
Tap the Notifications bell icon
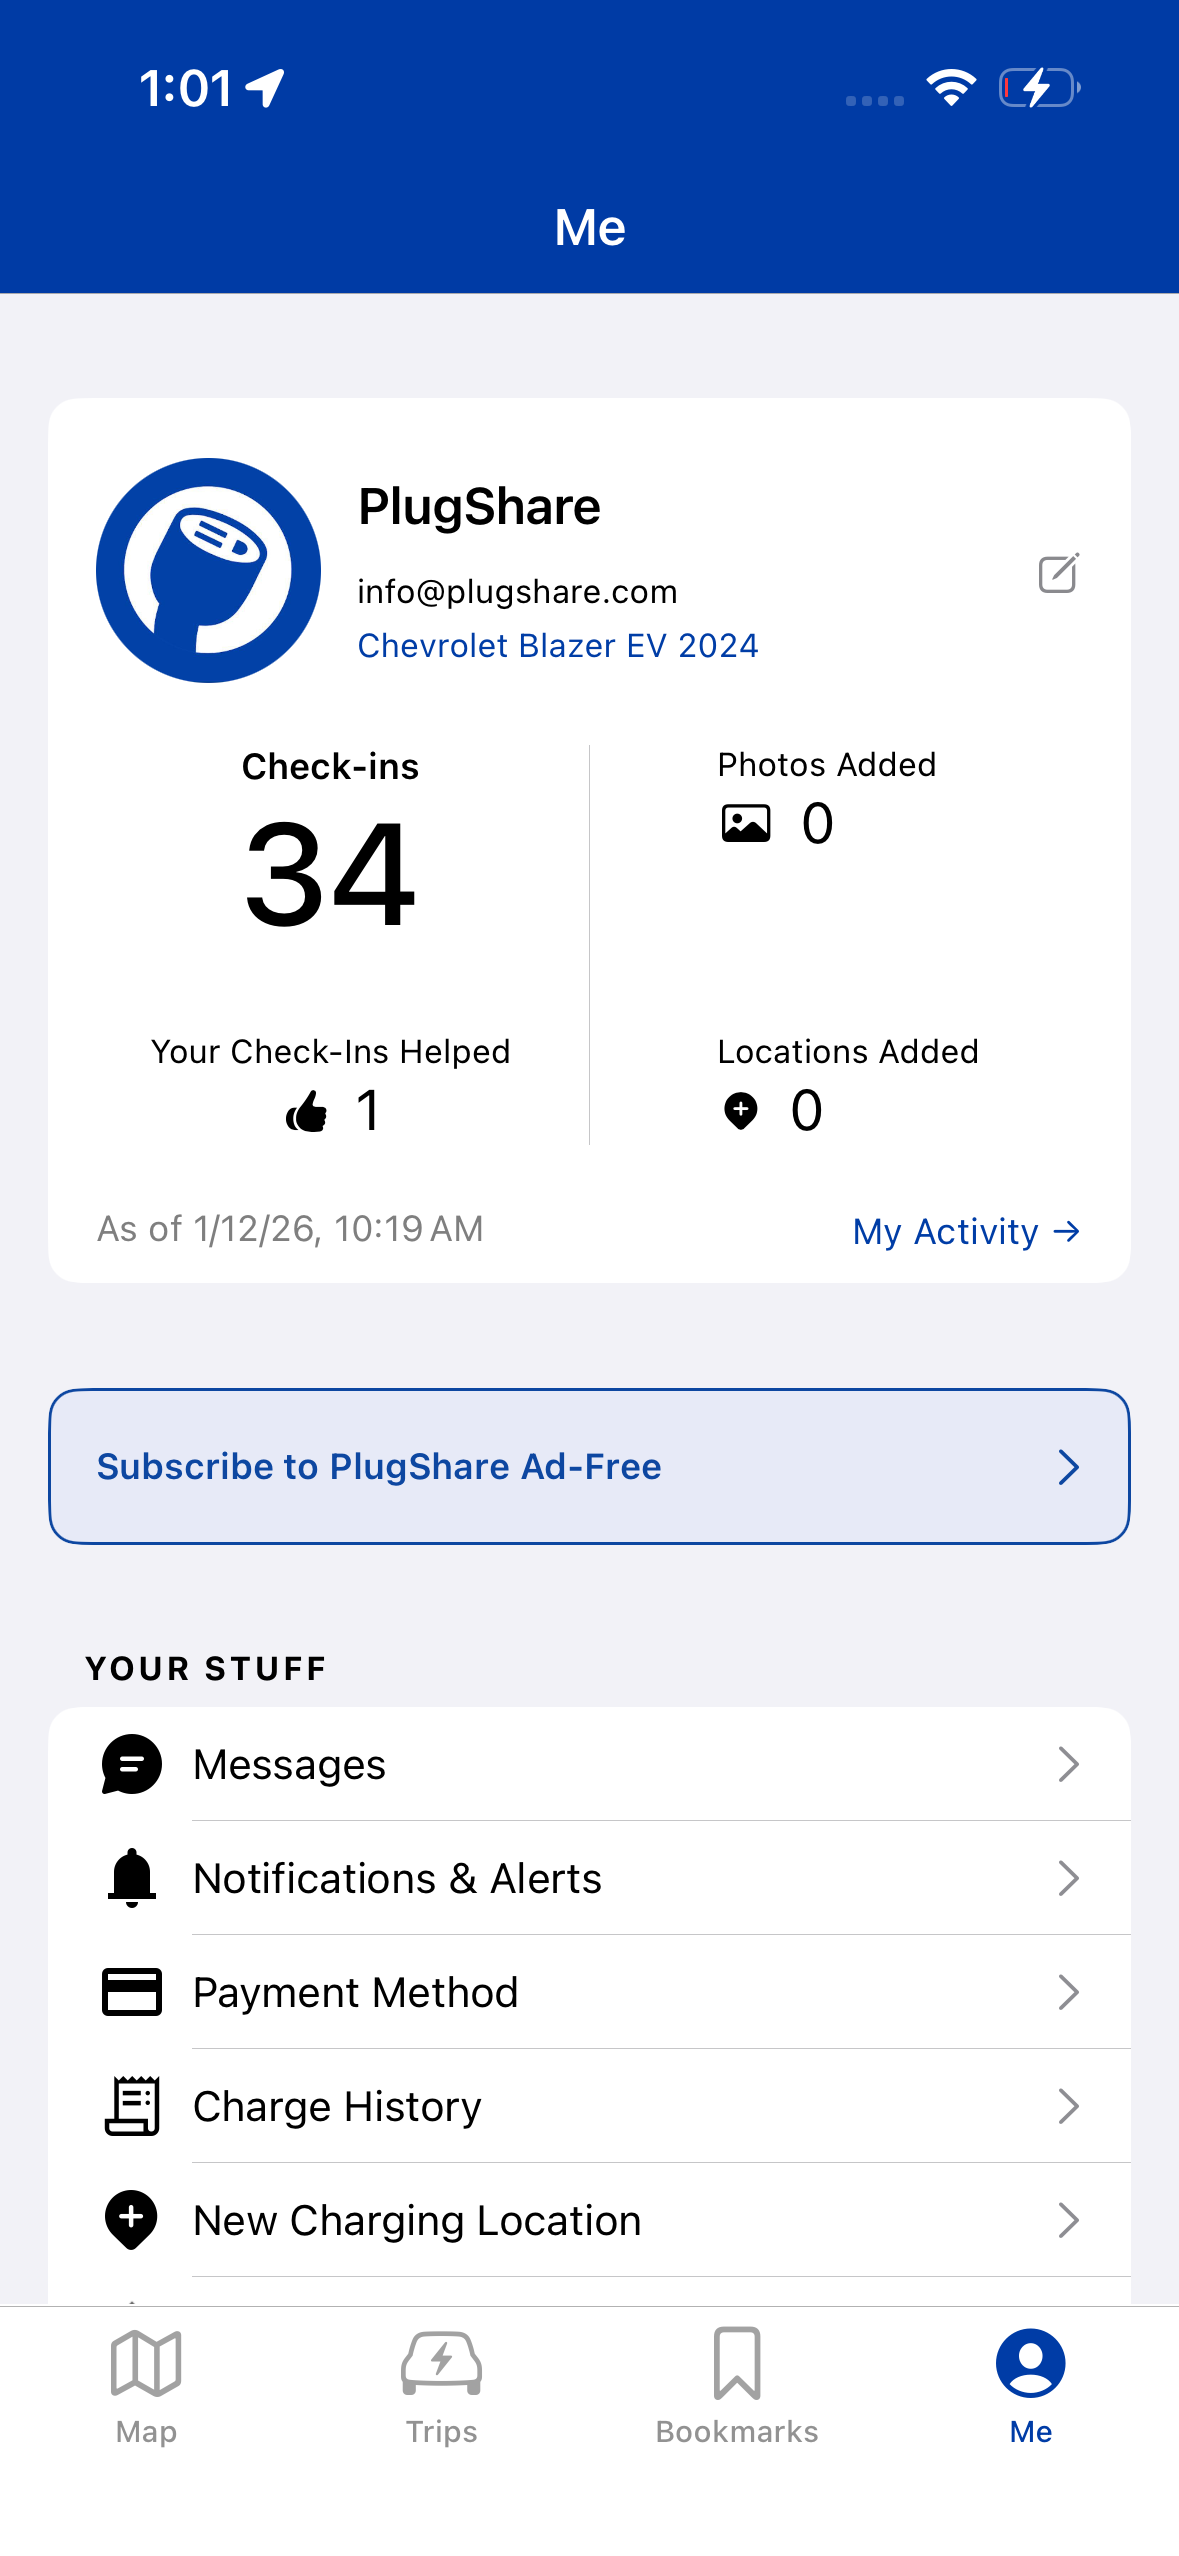(131, 1878)
